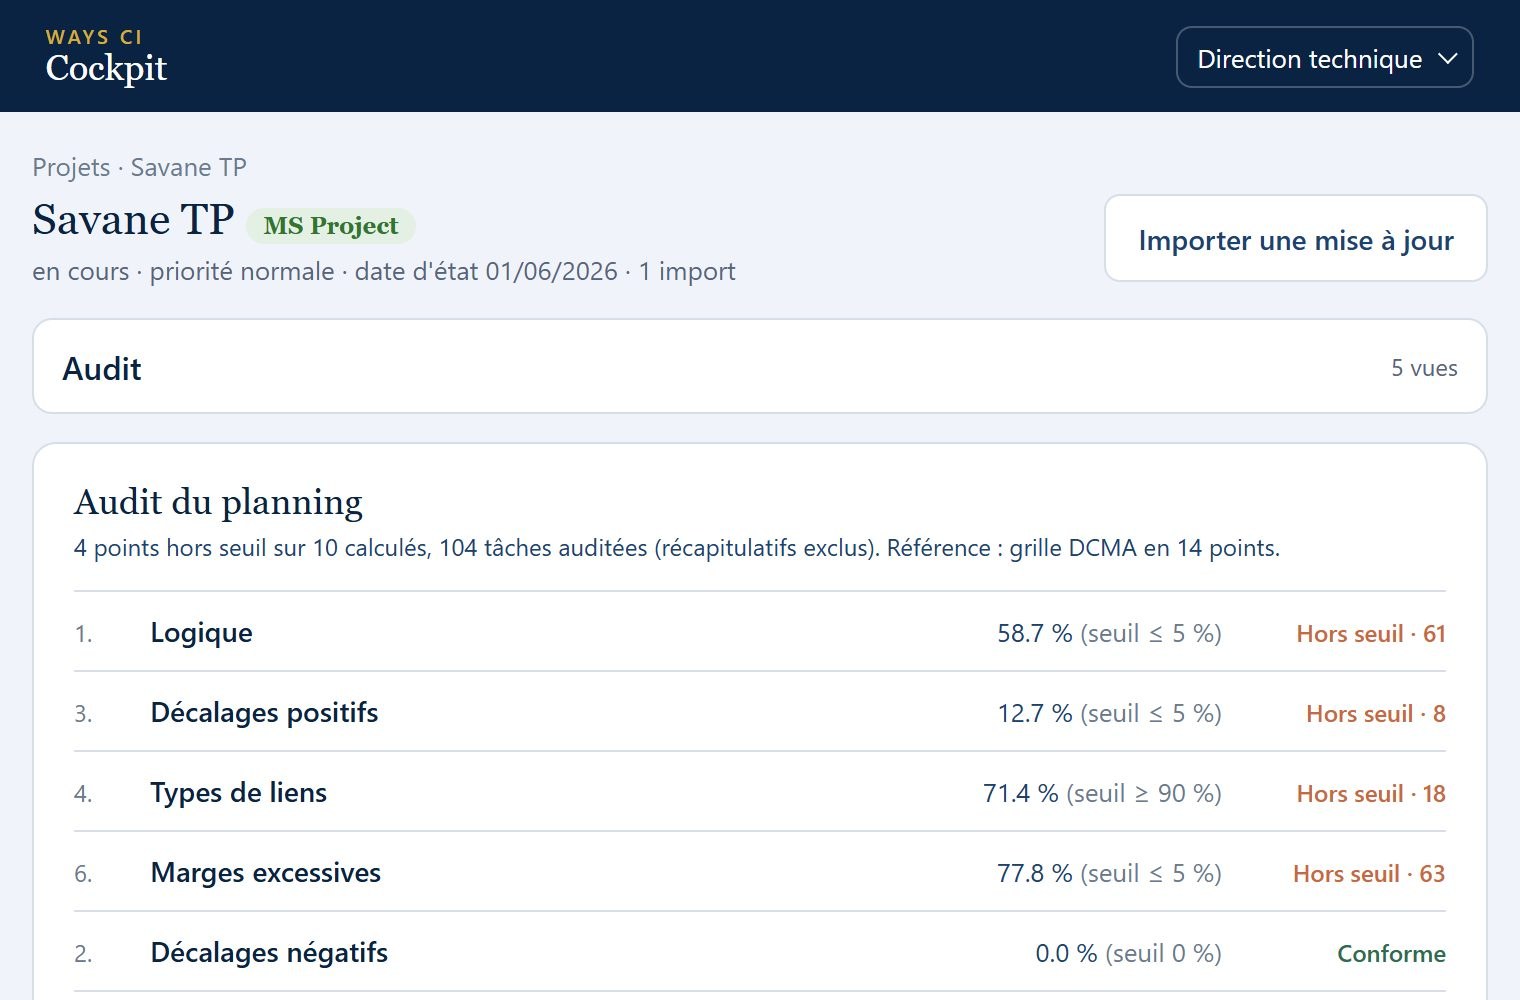Open the Direction technique dropdown

click(1324, 58)
